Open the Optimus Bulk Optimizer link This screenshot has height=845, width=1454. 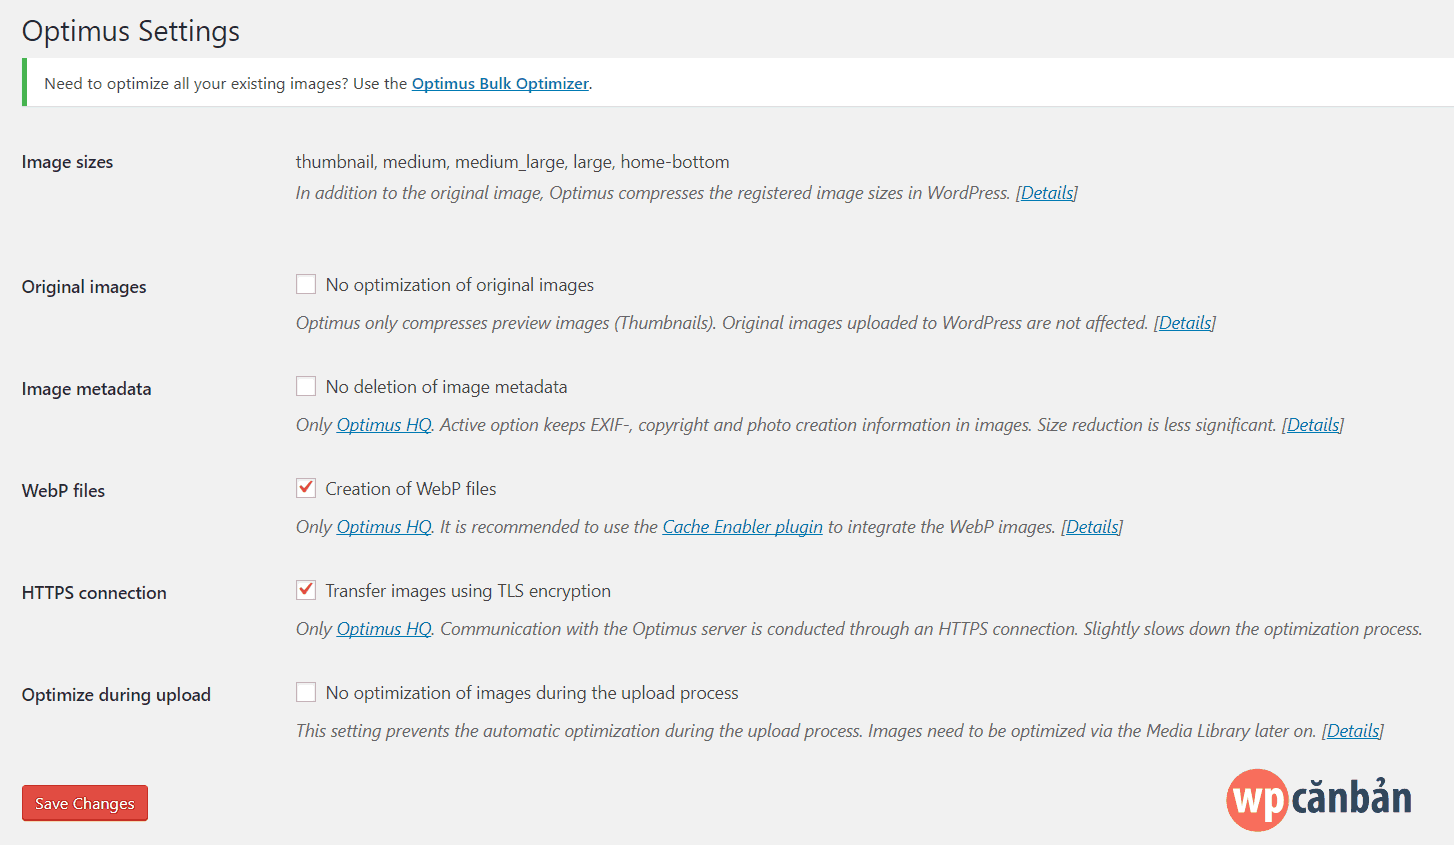tap(500, 84)
